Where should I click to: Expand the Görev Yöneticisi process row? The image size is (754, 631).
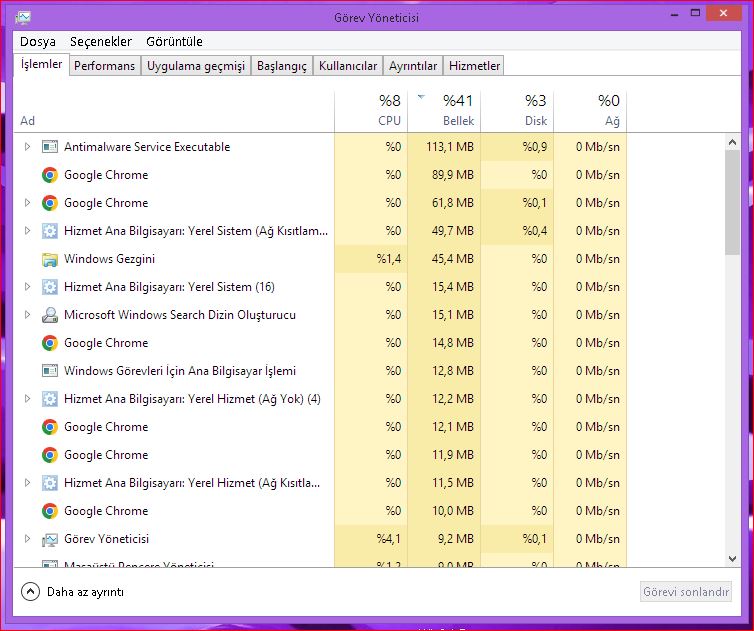[27, 539]
